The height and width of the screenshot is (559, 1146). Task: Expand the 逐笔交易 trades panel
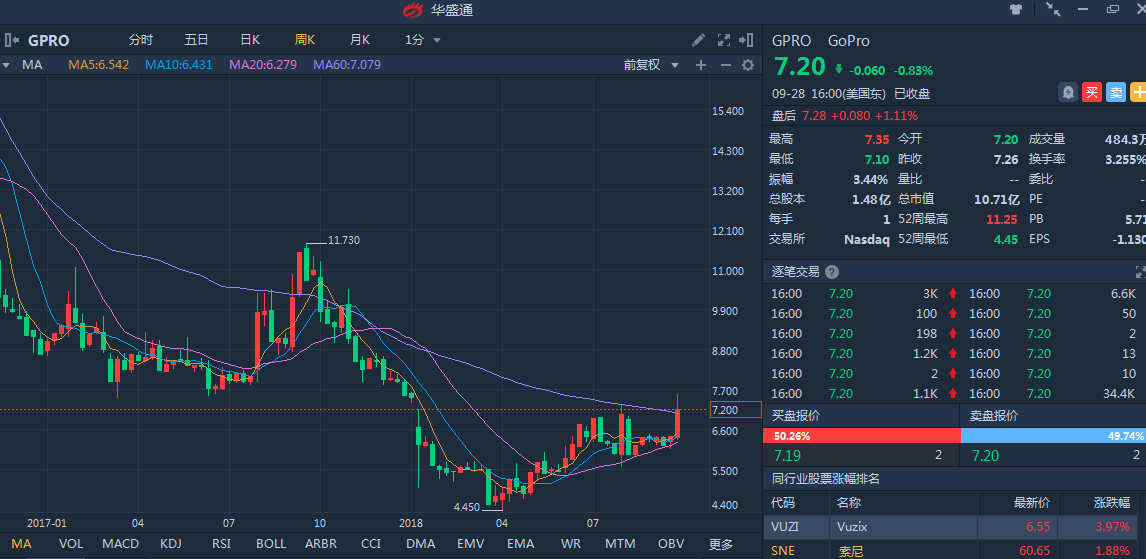pos(1140,273)
